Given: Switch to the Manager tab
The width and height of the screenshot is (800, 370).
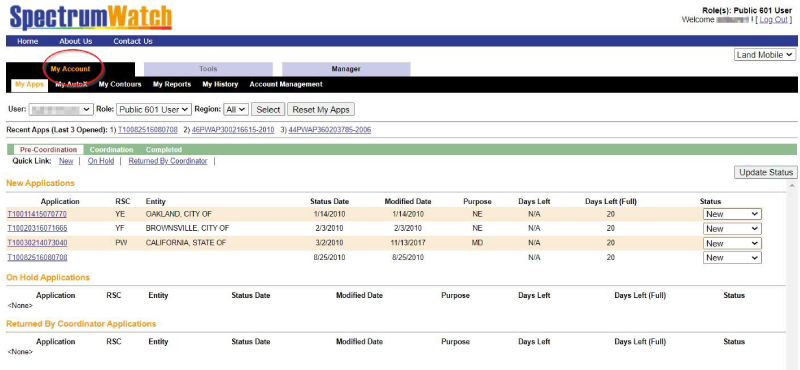Looking at the screenshot, I should (x=346, y=69).
